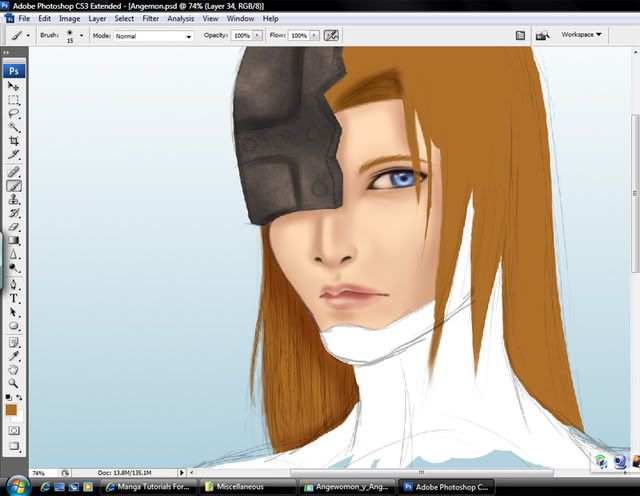Select the Move tool

click(13, 86)
